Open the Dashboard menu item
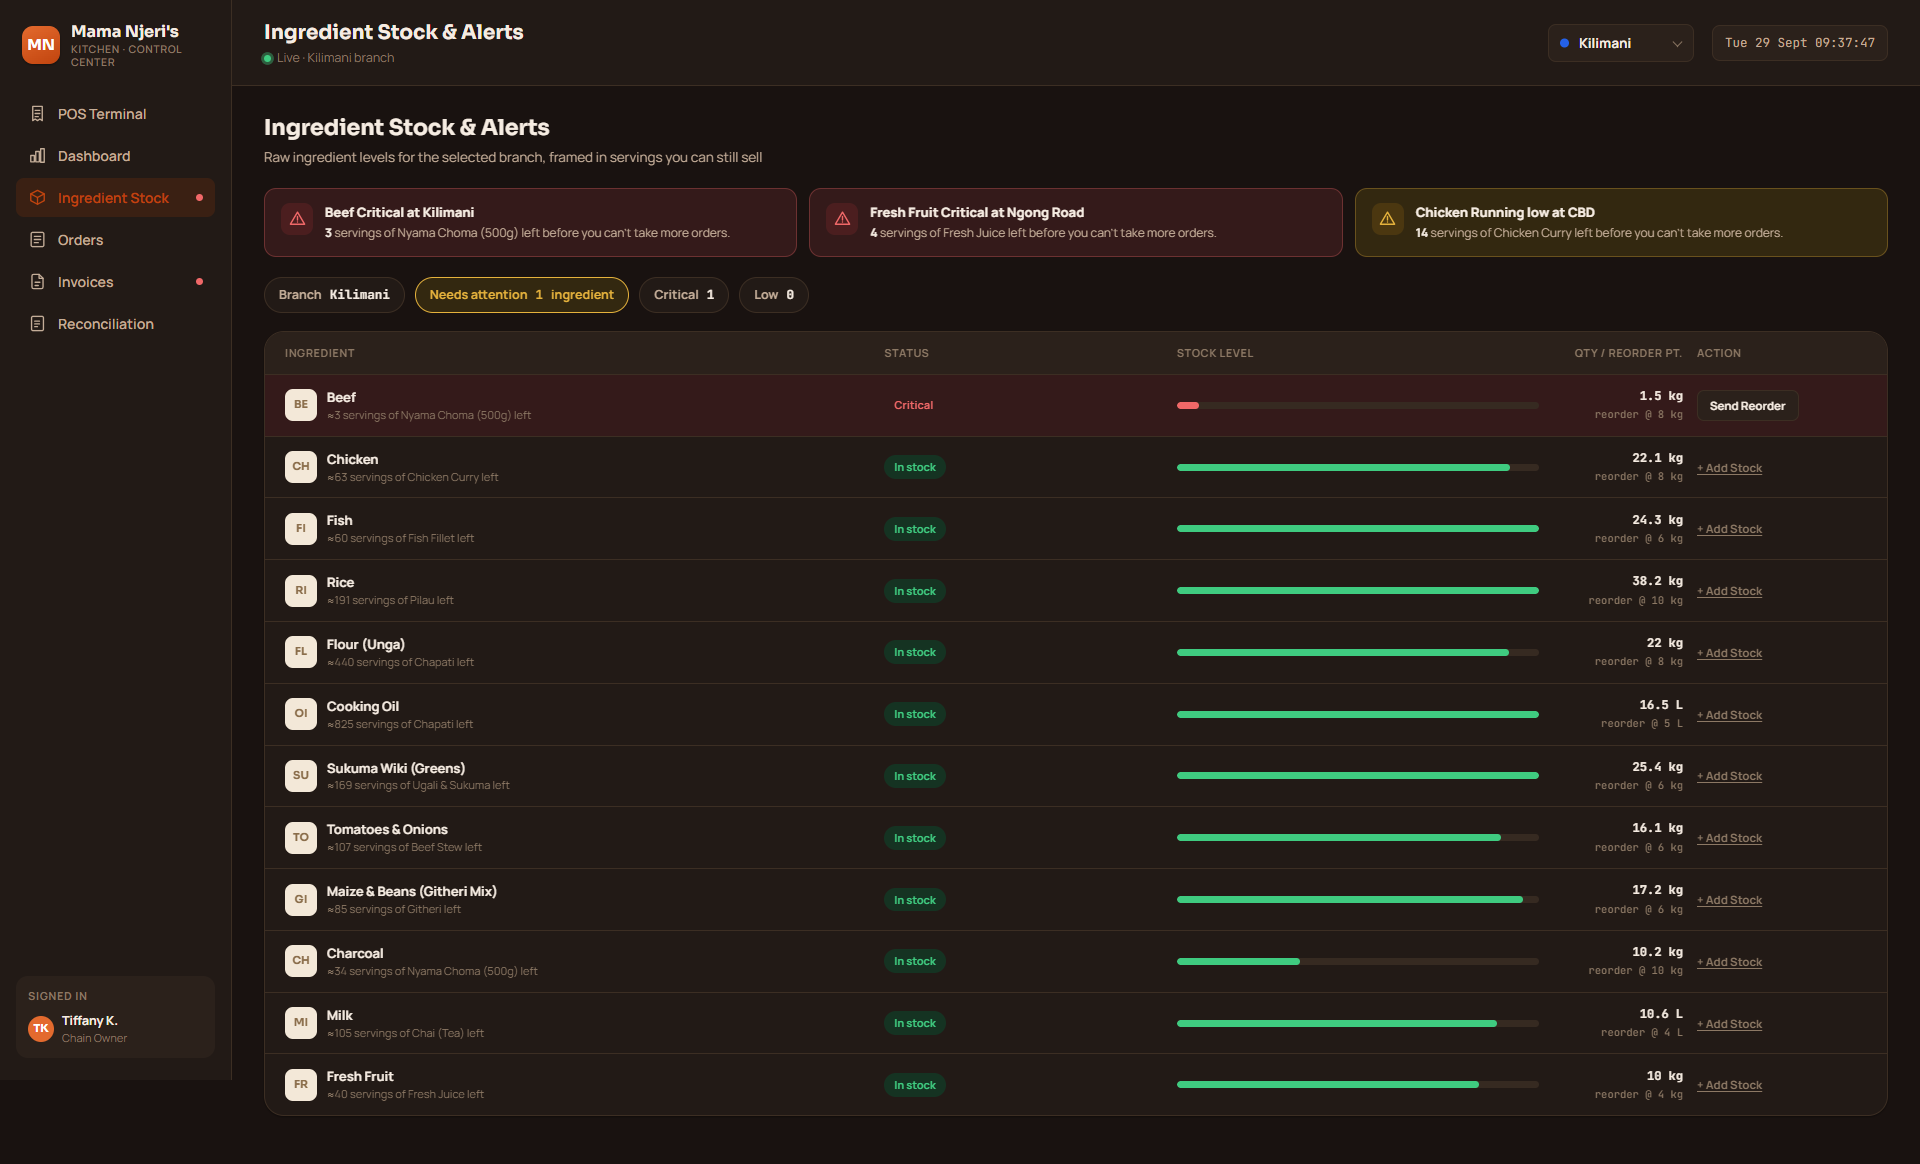Screen dimensions: 1920x1164 [x=115, y=156]
